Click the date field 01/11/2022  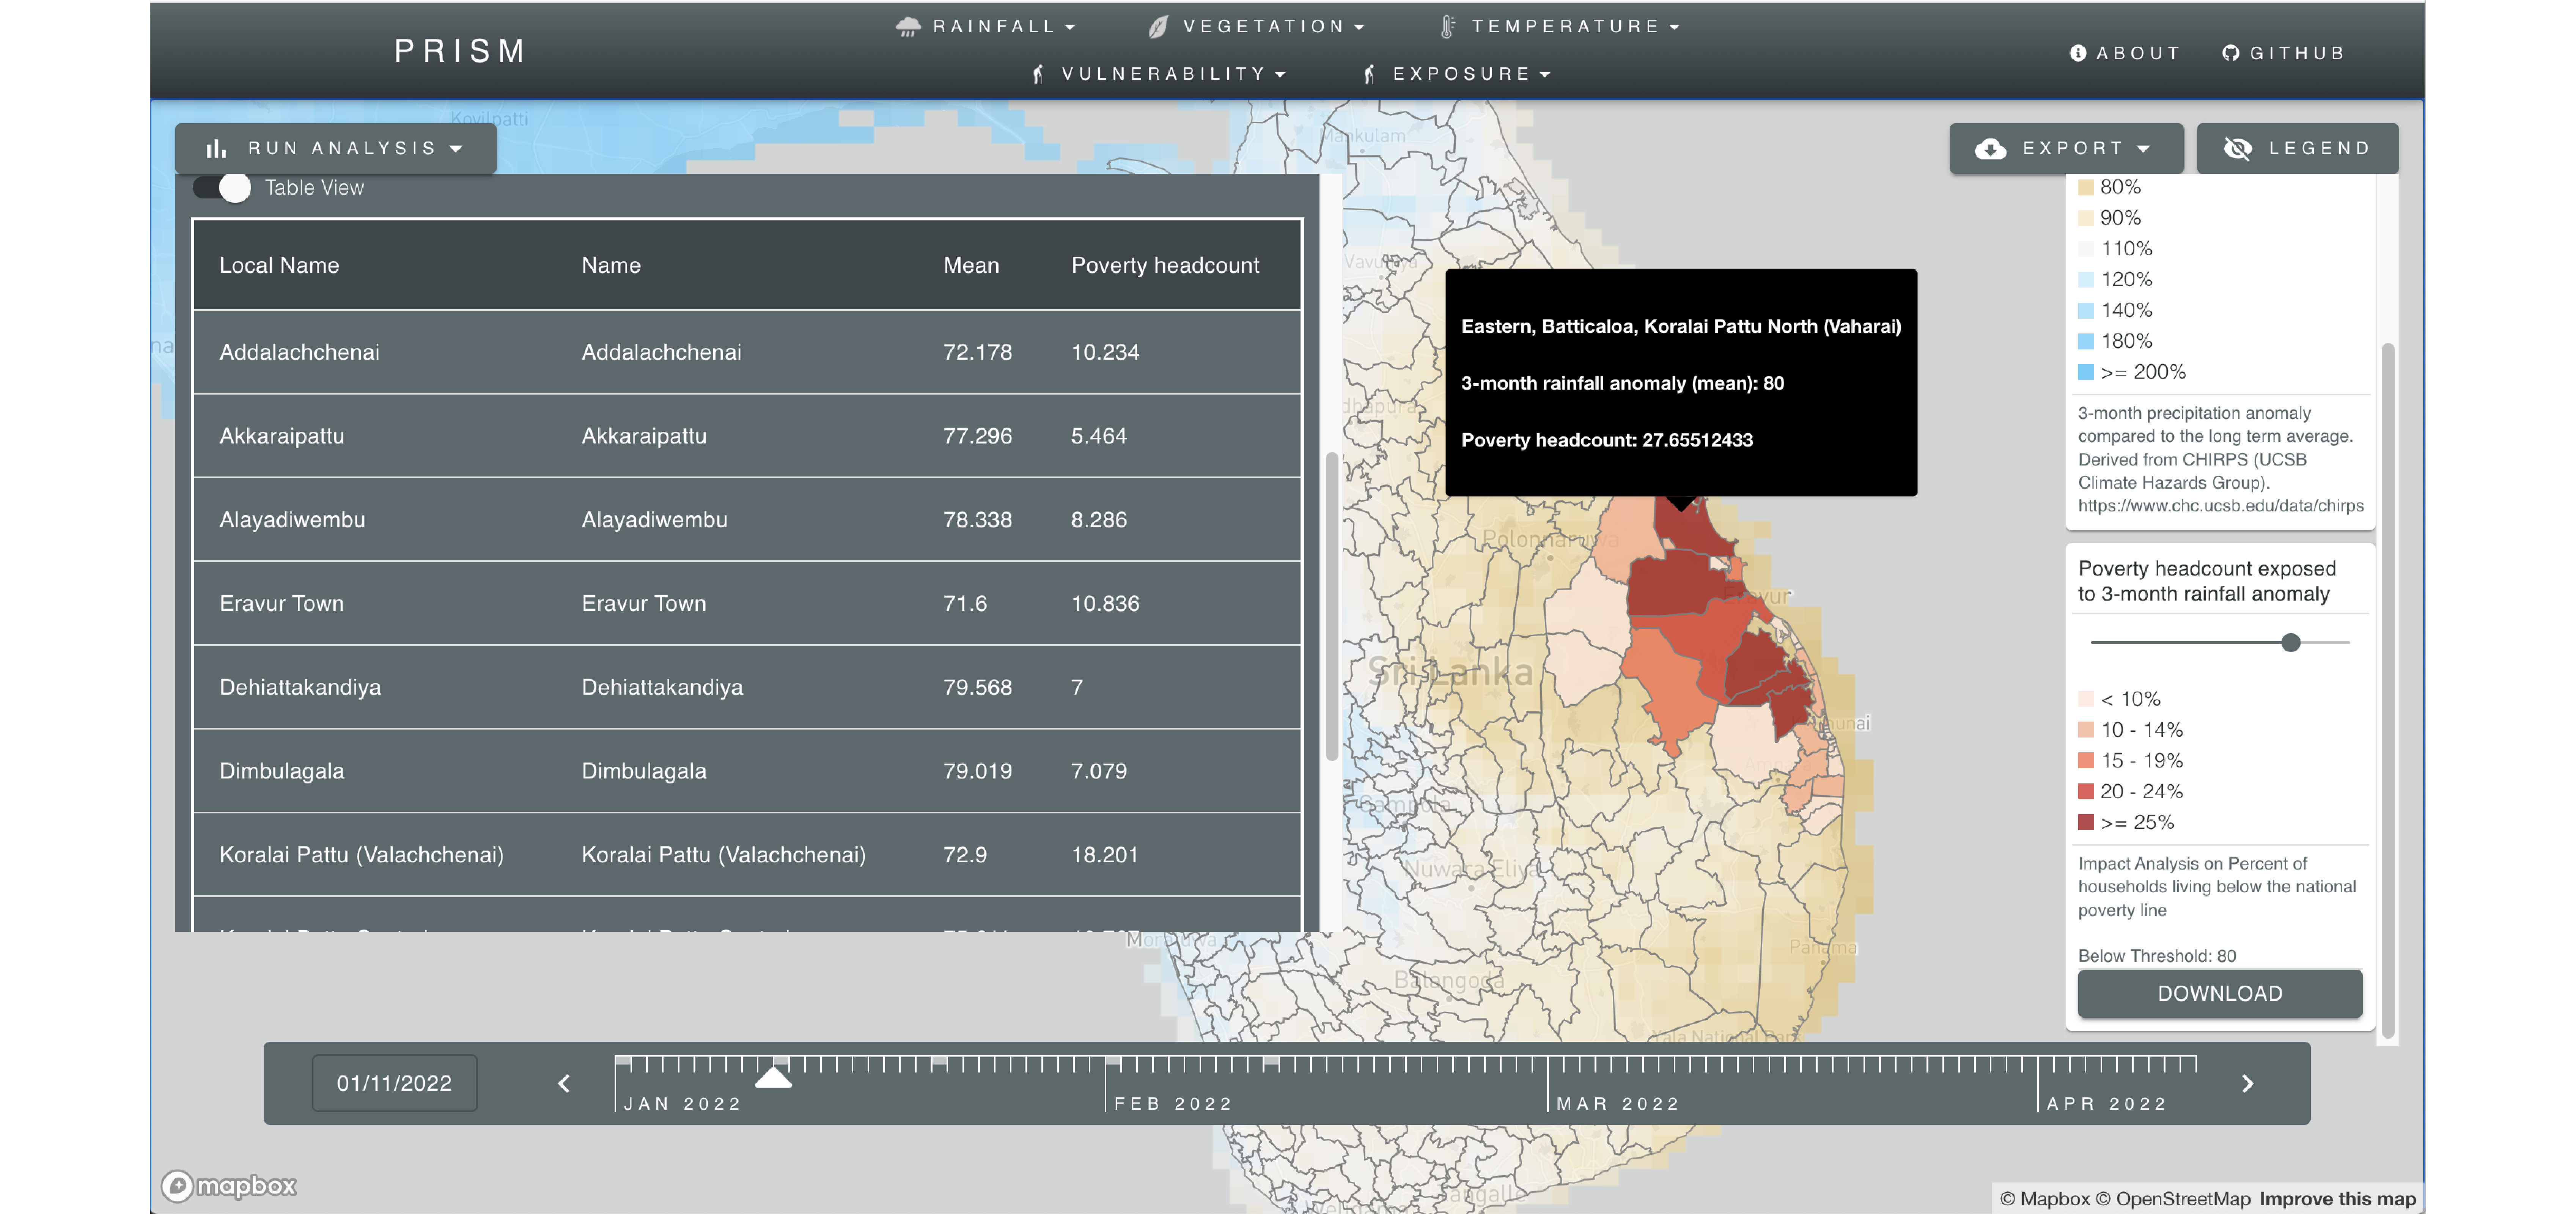coord(394,1083)
